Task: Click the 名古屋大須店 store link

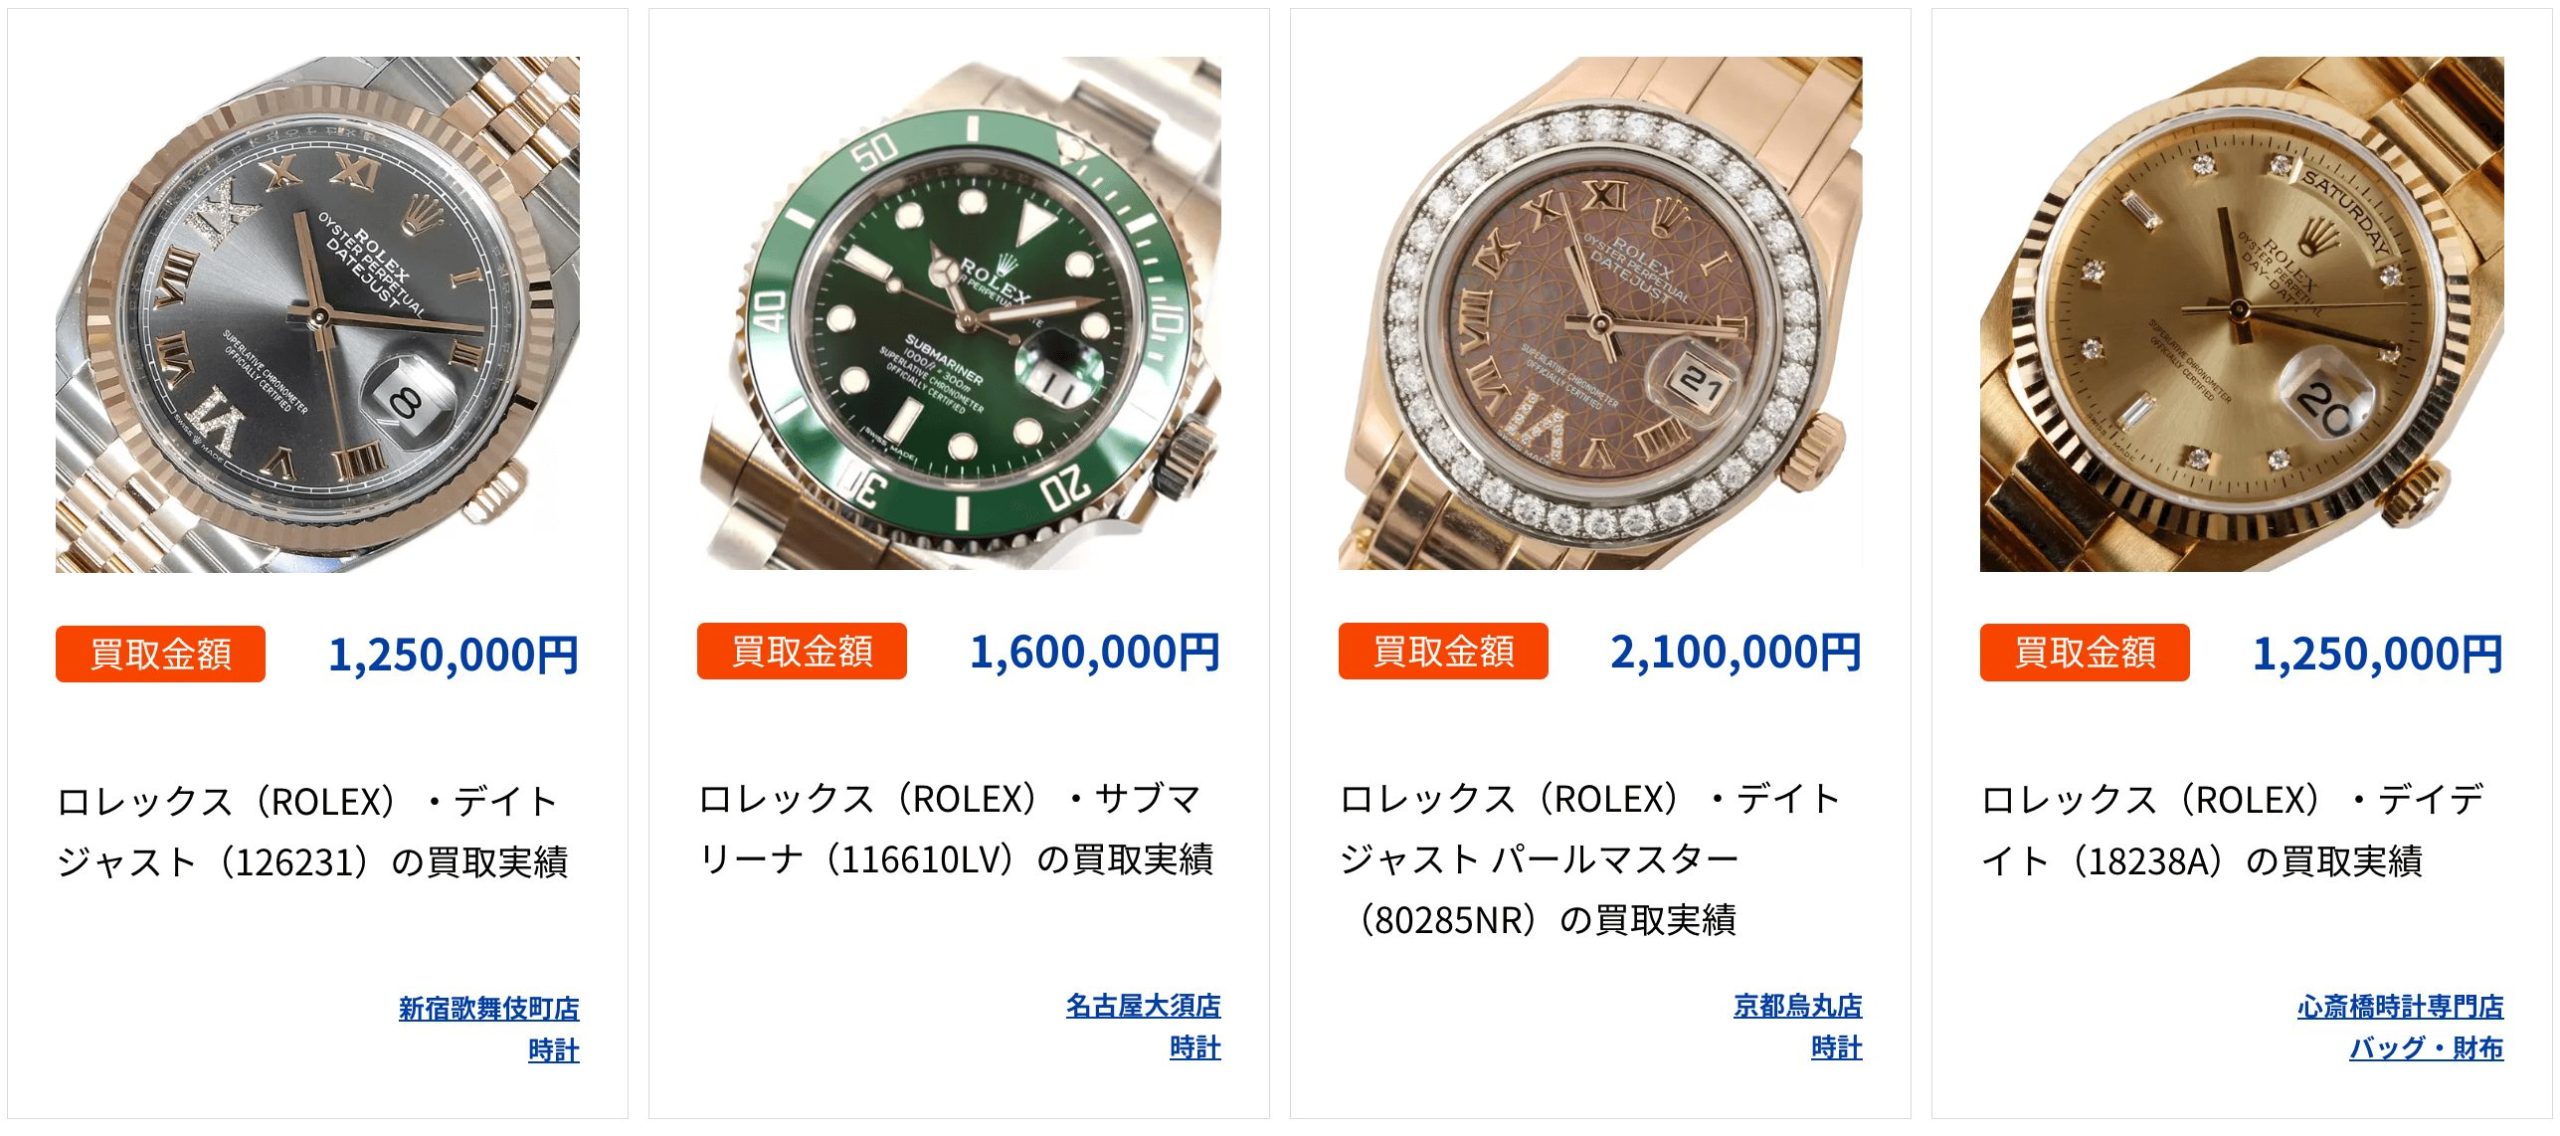Action: [1143, 1005]
